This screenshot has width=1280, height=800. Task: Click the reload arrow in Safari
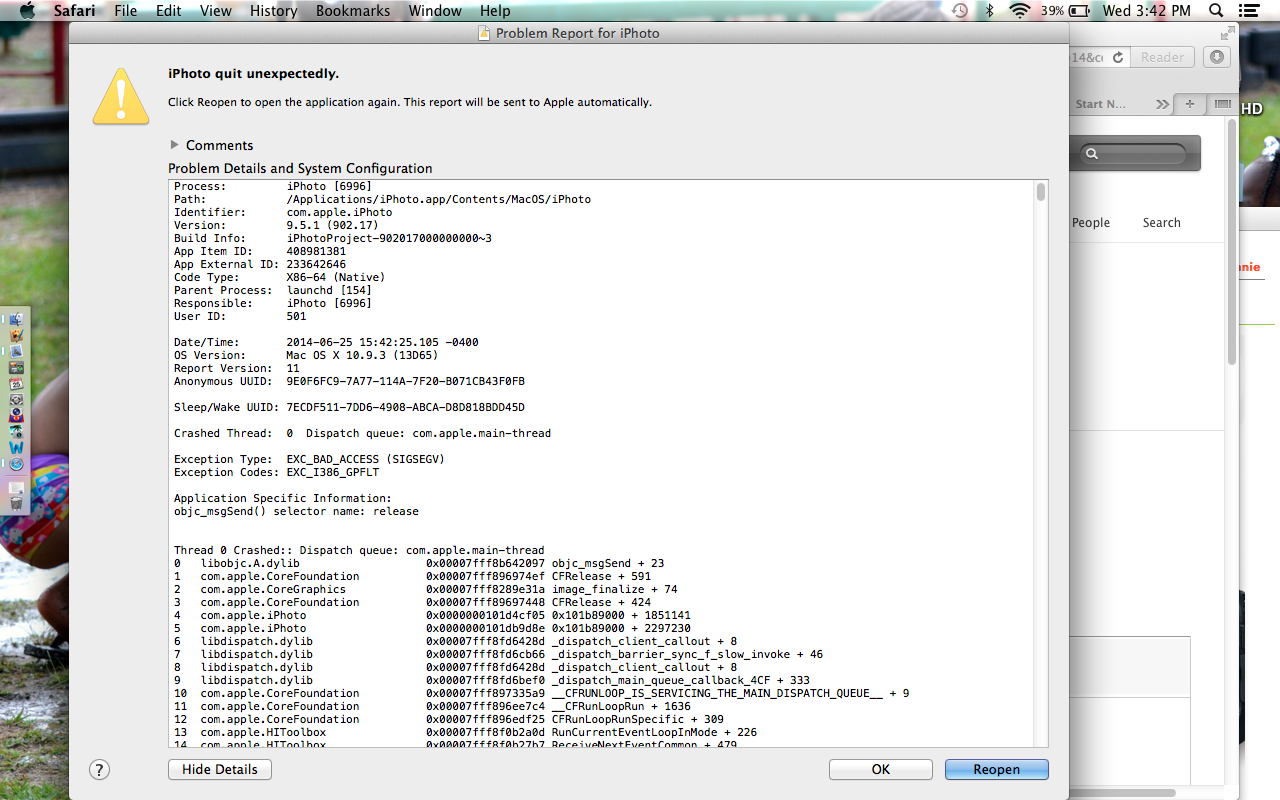pos(1117,57)
